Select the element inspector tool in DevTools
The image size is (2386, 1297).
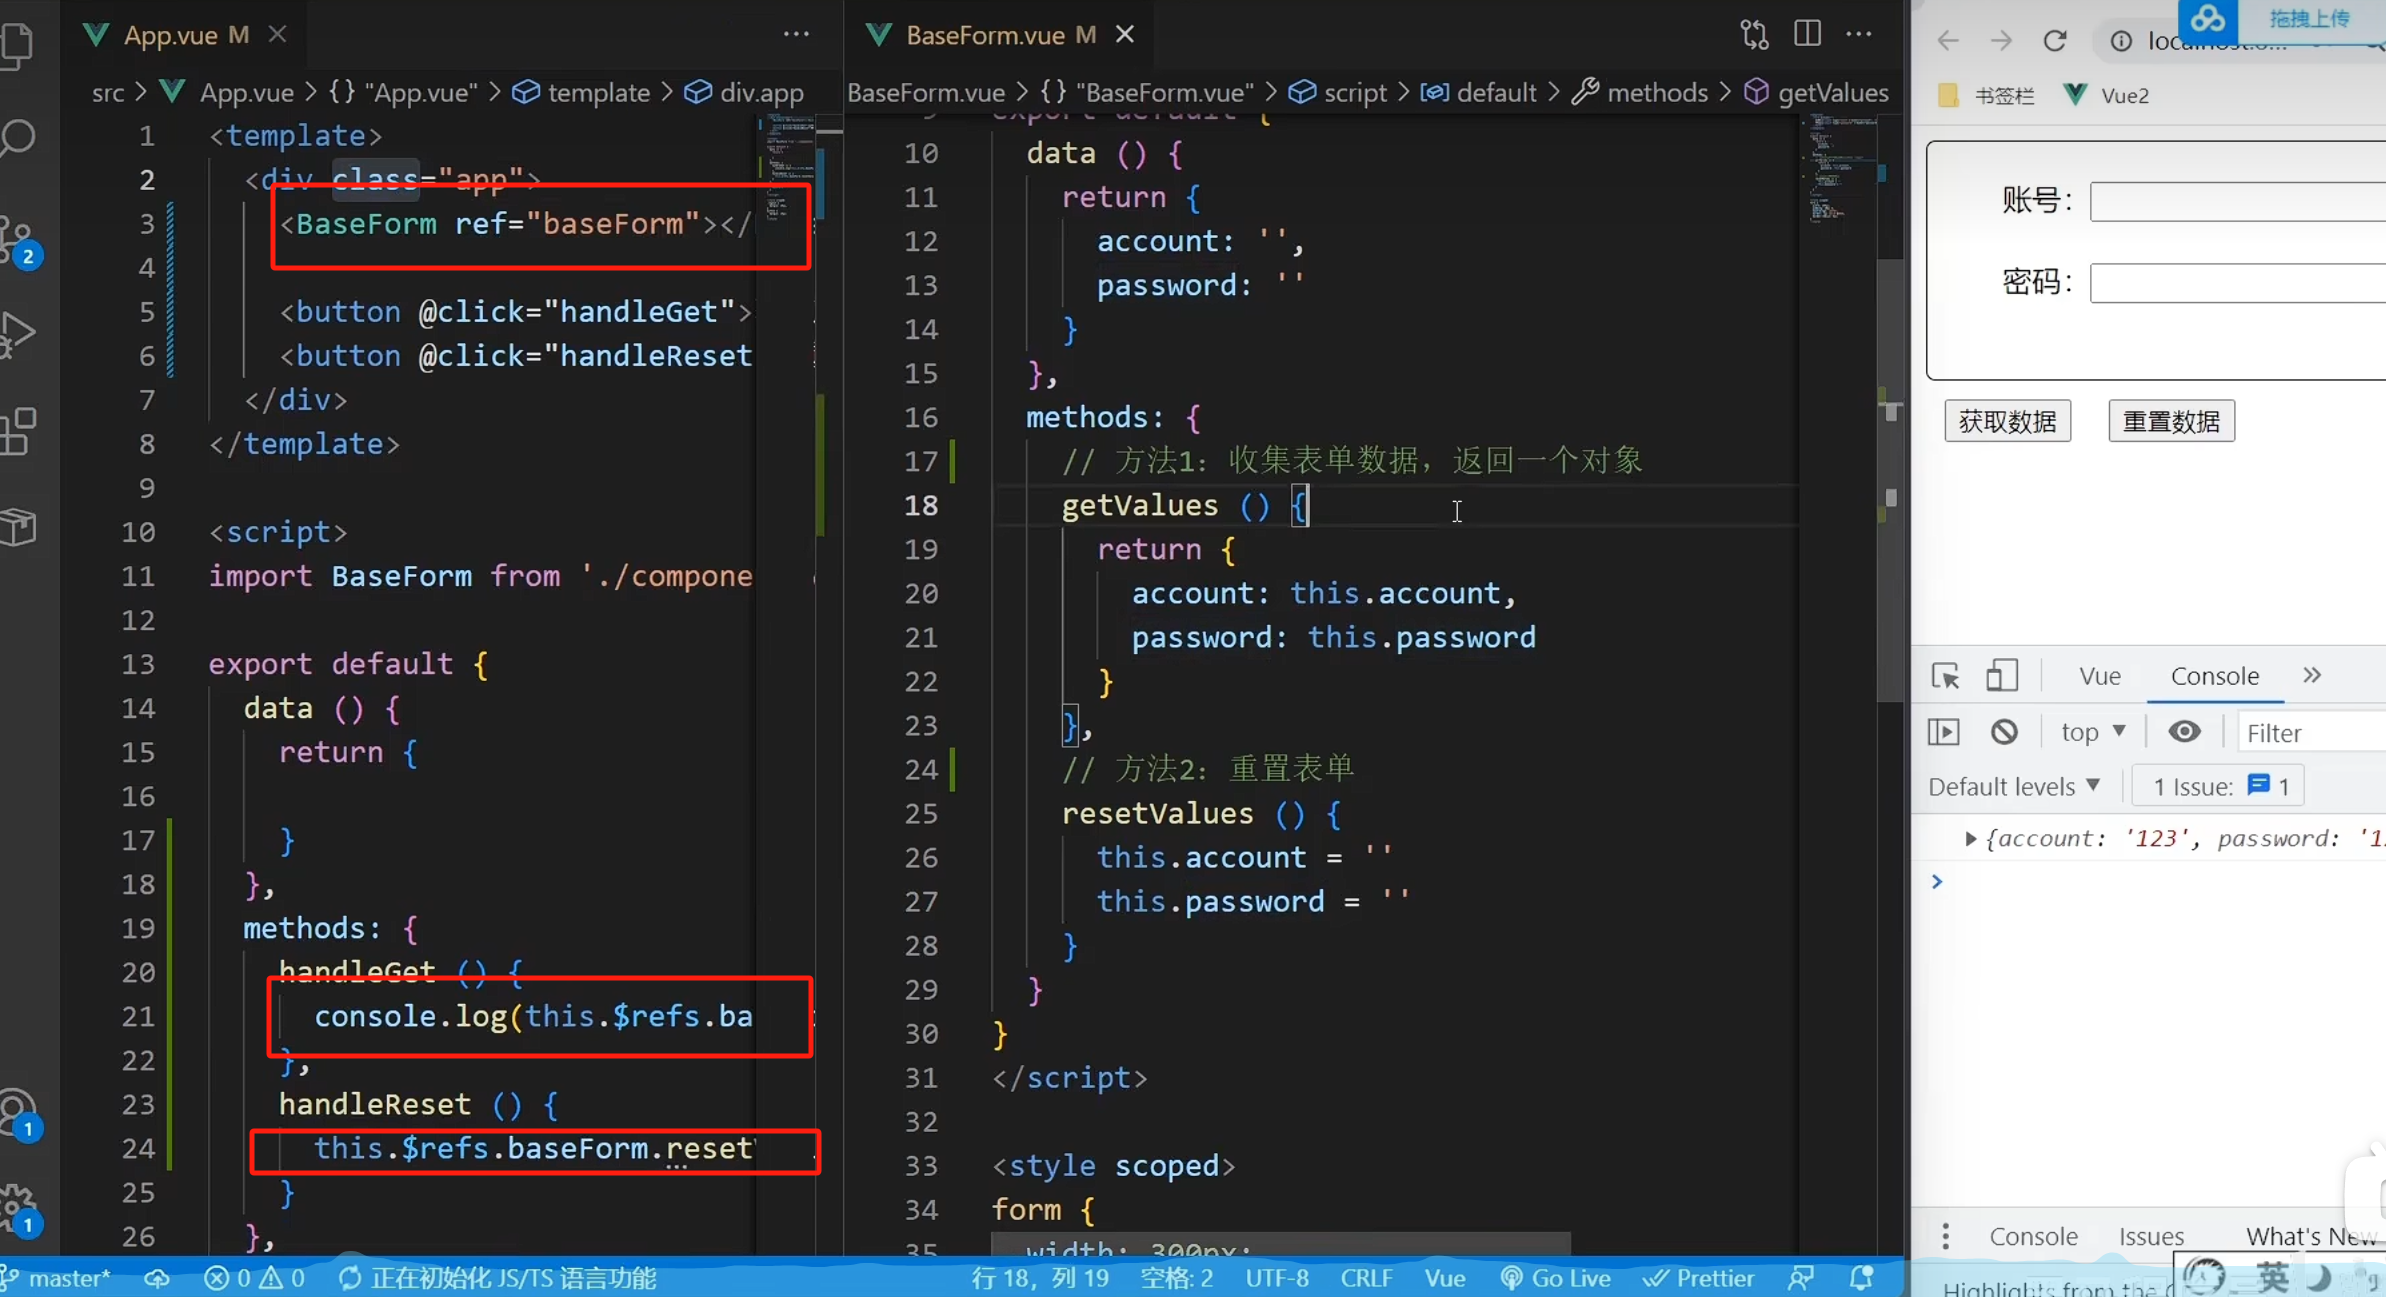click(x=1945, y=676)
